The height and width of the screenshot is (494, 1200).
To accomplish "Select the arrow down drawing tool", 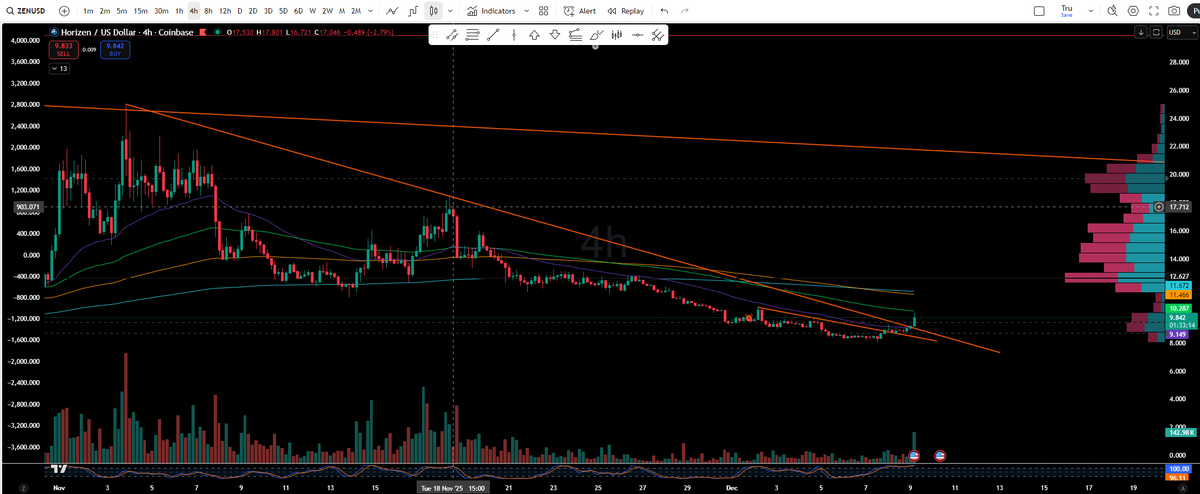I will point(554,35).
